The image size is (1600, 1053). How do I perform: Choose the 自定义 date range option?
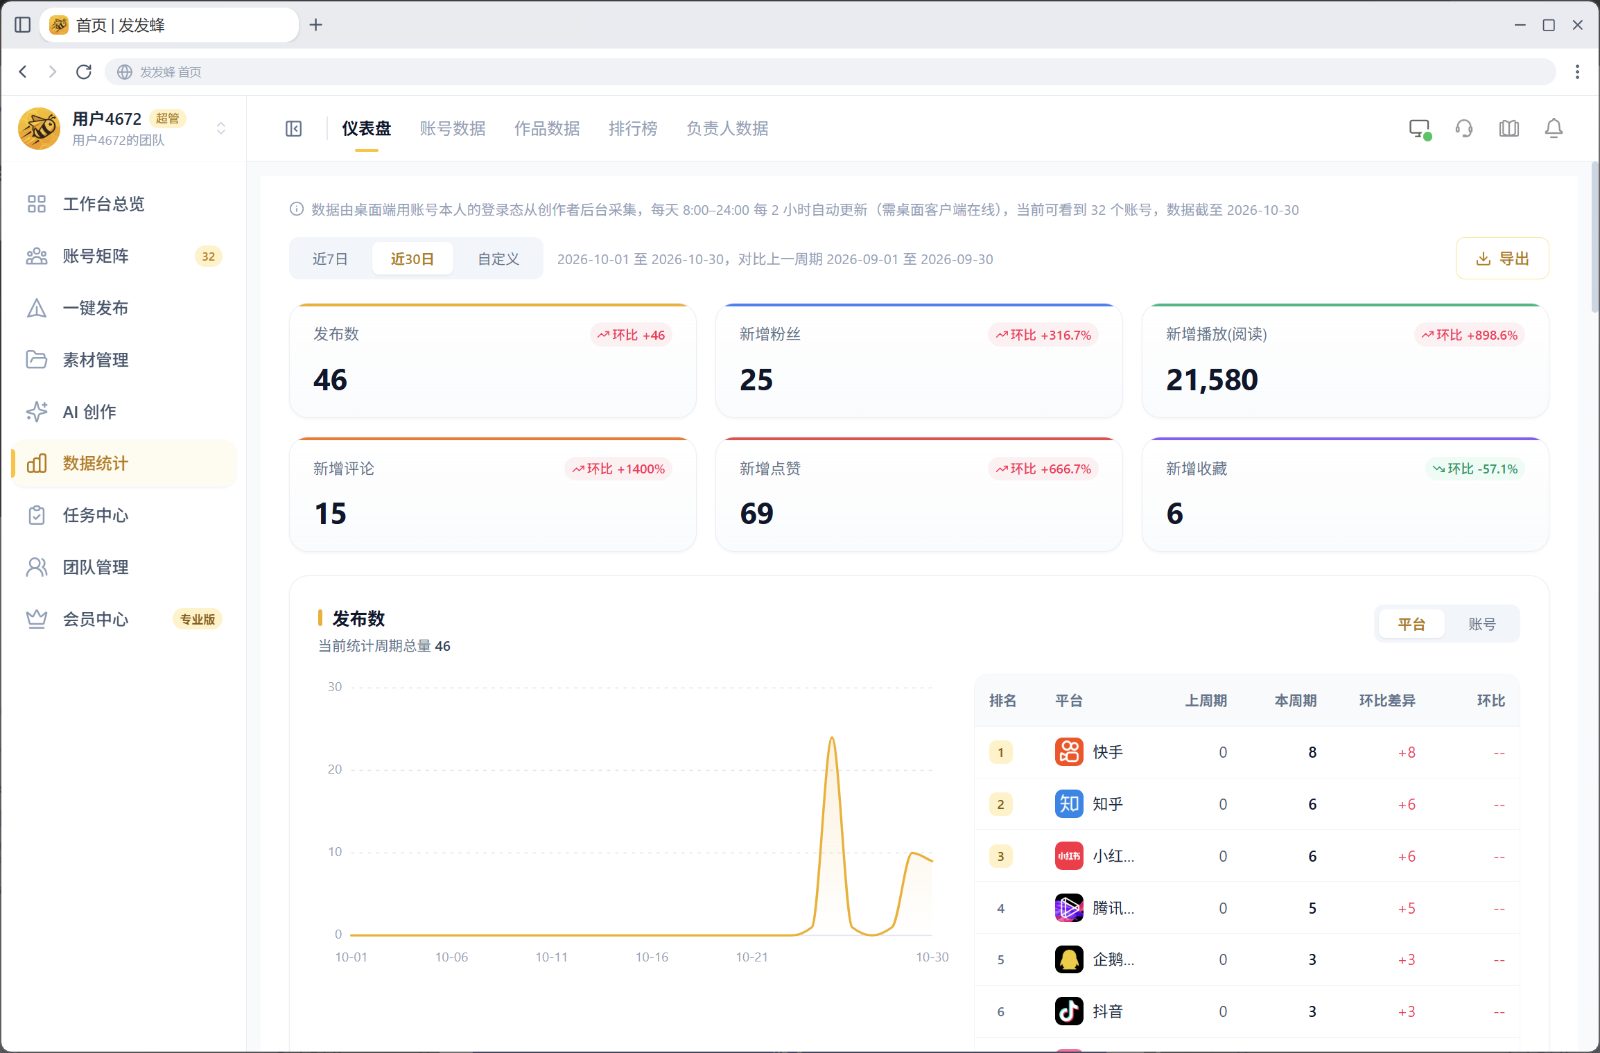(498, 259)
